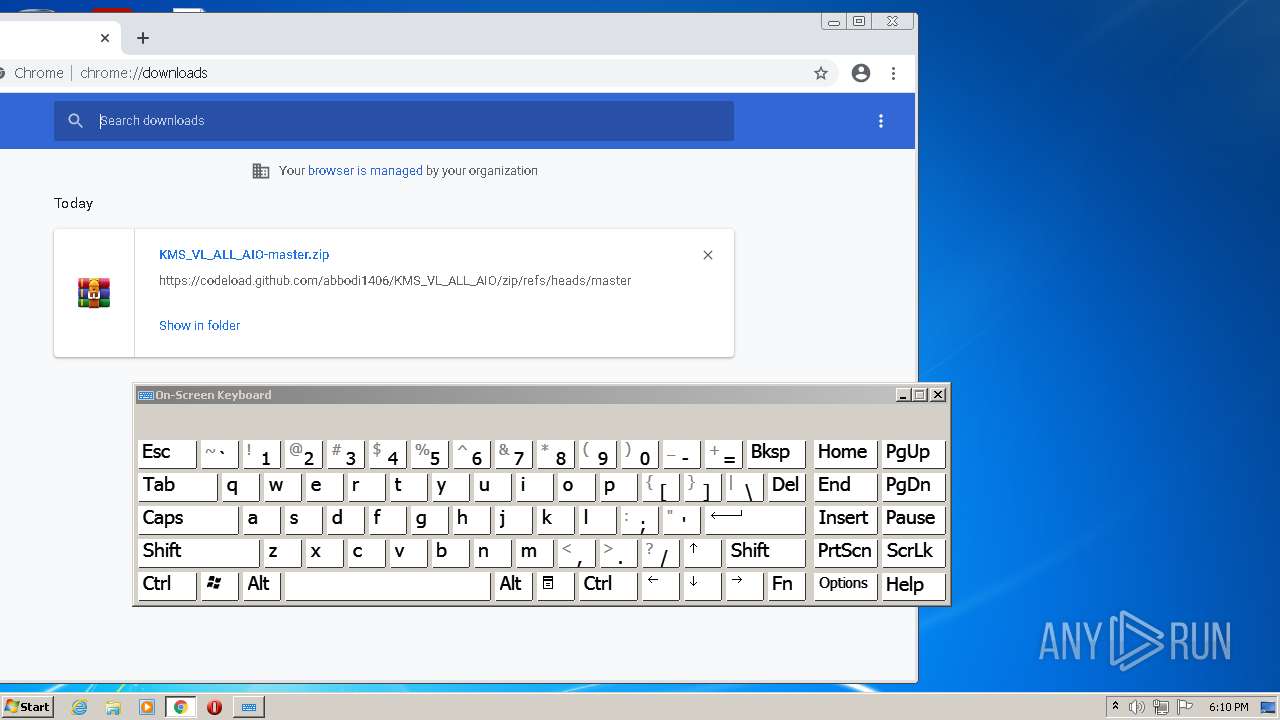The image size is (1280, 720).
Task: Tap the Enter arrow key on keyboard
Action: pos(755,520)
